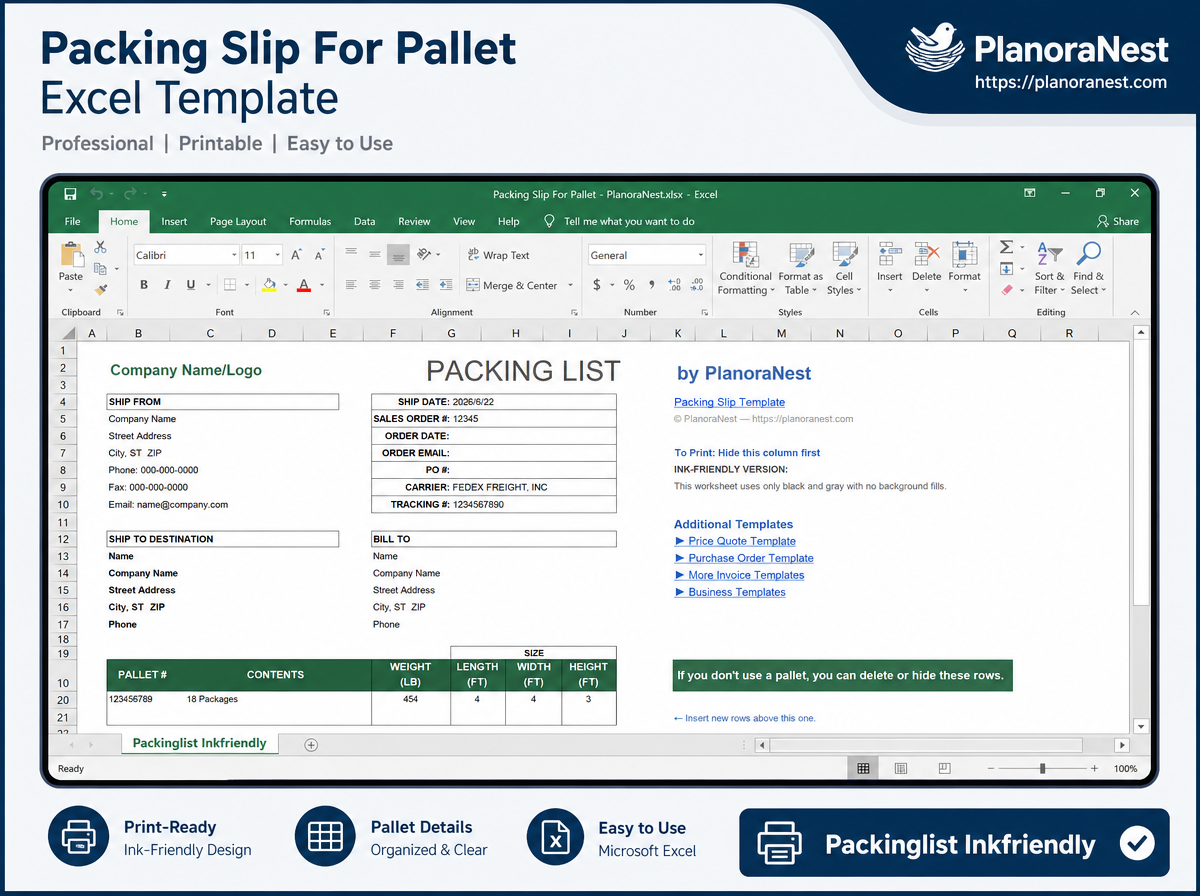Toggle Wrap Text

[498, 255]
